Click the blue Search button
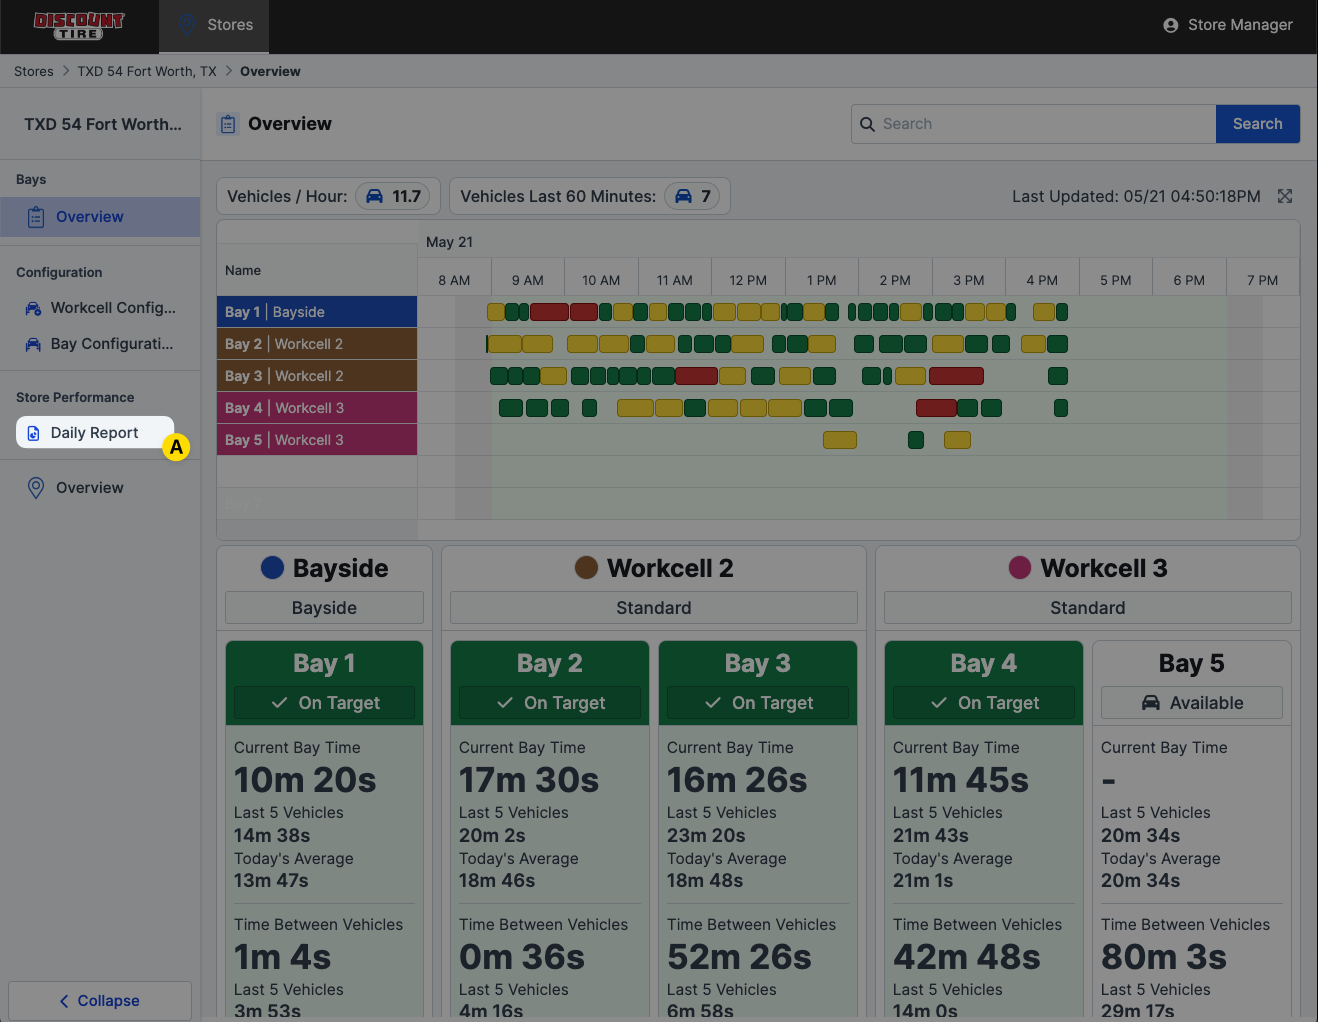This screenshot has width=1318, height=1022. pyautogui.click(x=1257, y=124)
